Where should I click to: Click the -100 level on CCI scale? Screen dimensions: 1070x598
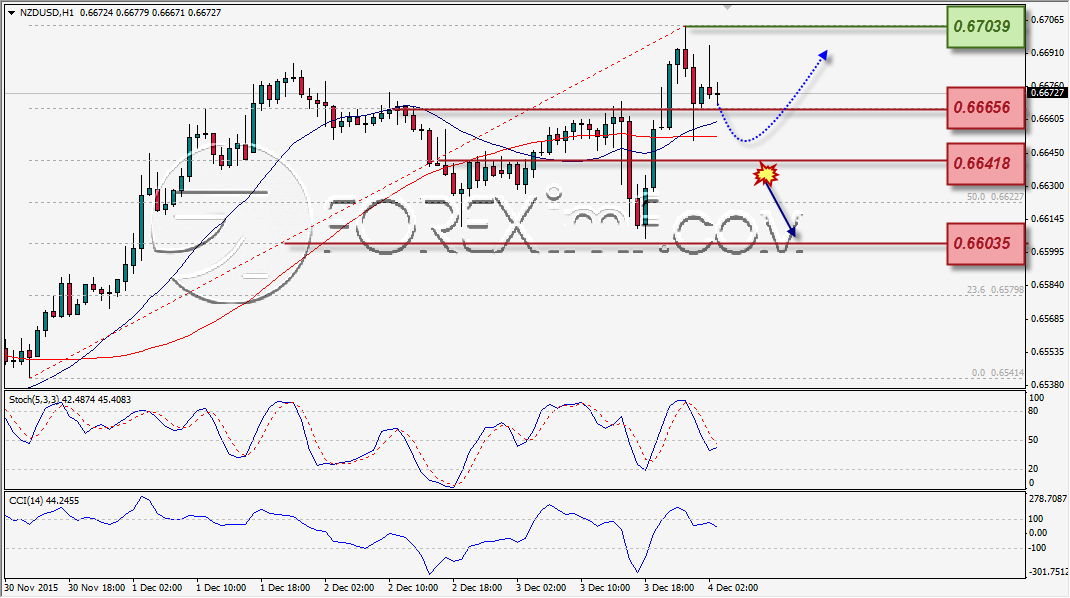click(1037, 548)
